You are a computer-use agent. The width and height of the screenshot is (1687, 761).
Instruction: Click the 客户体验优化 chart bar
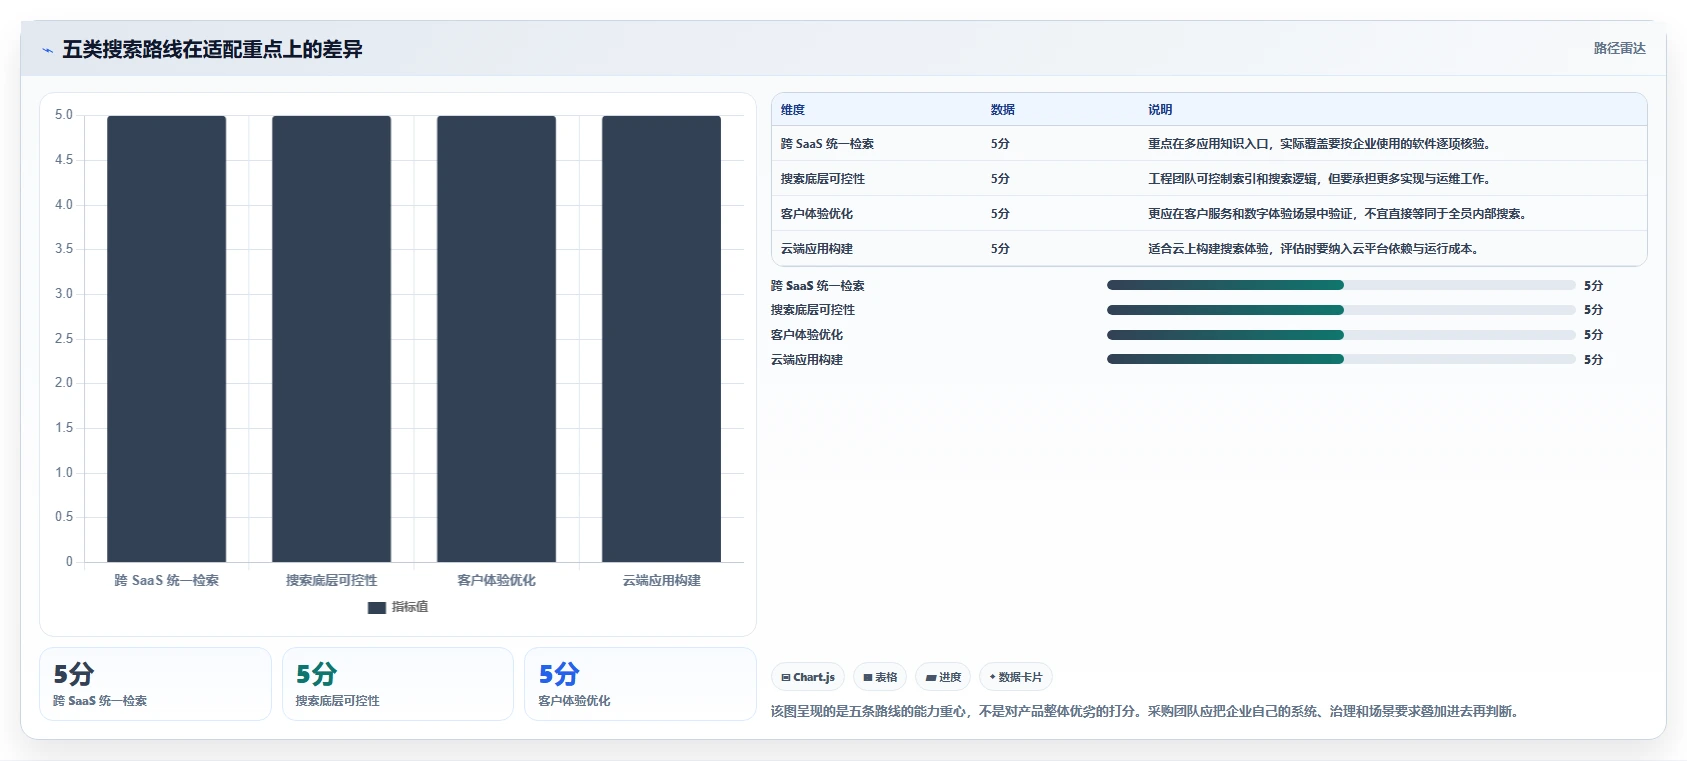tap(497, 339)
